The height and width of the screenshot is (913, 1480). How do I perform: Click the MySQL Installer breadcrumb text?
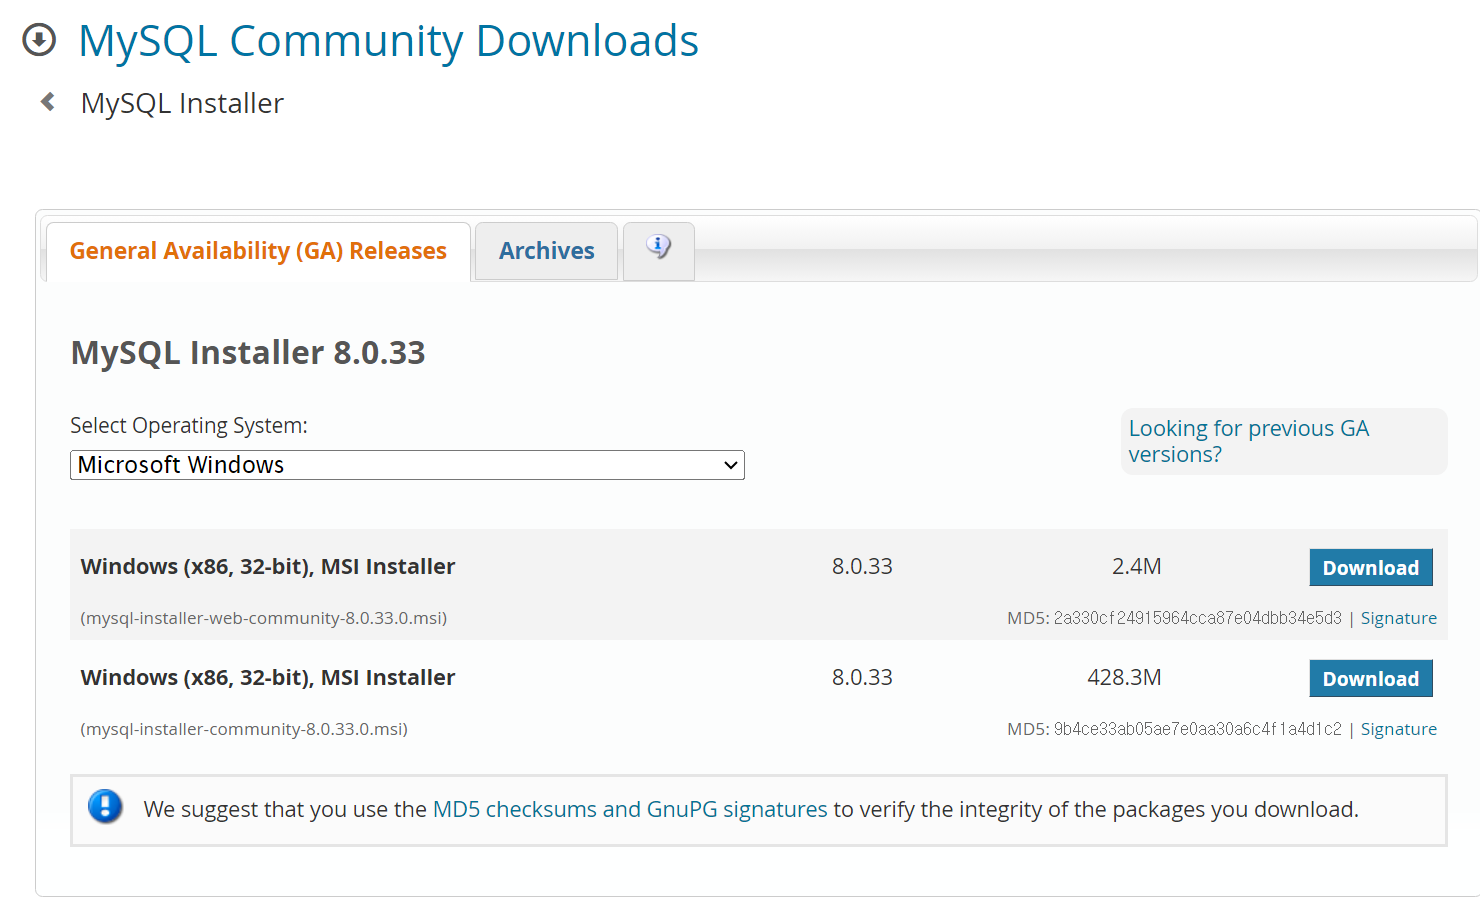pyautogui.click(x=182, y=103)
